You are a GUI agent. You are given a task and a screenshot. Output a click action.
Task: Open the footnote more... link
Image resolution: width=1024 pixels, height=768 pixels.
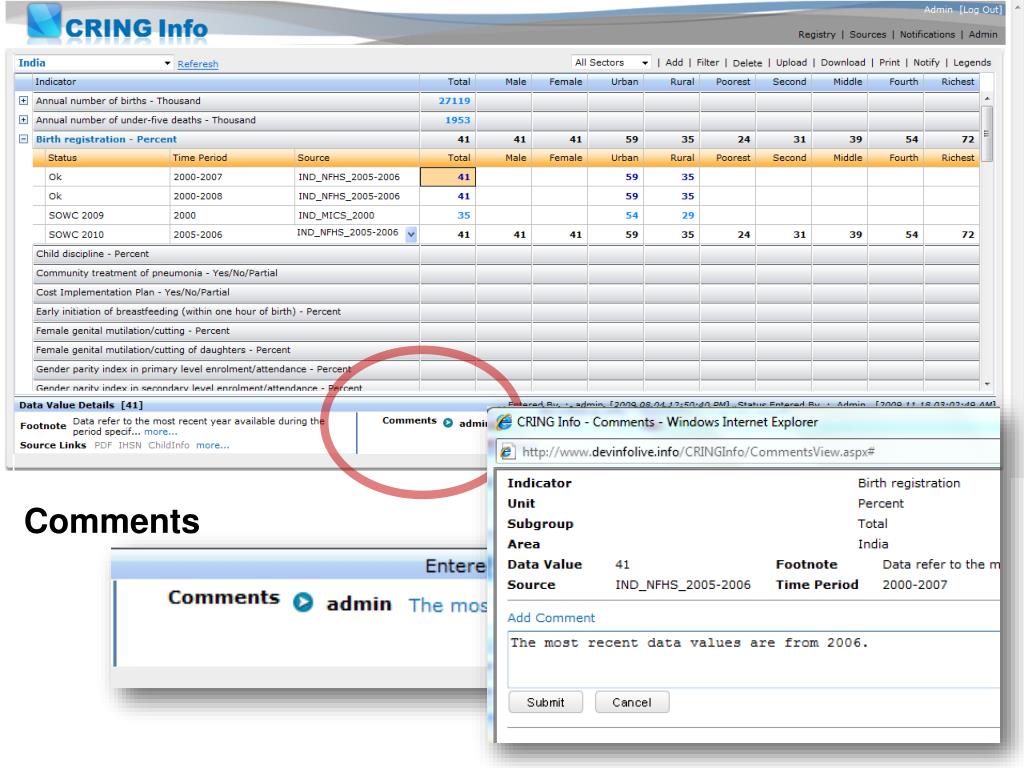161,432
